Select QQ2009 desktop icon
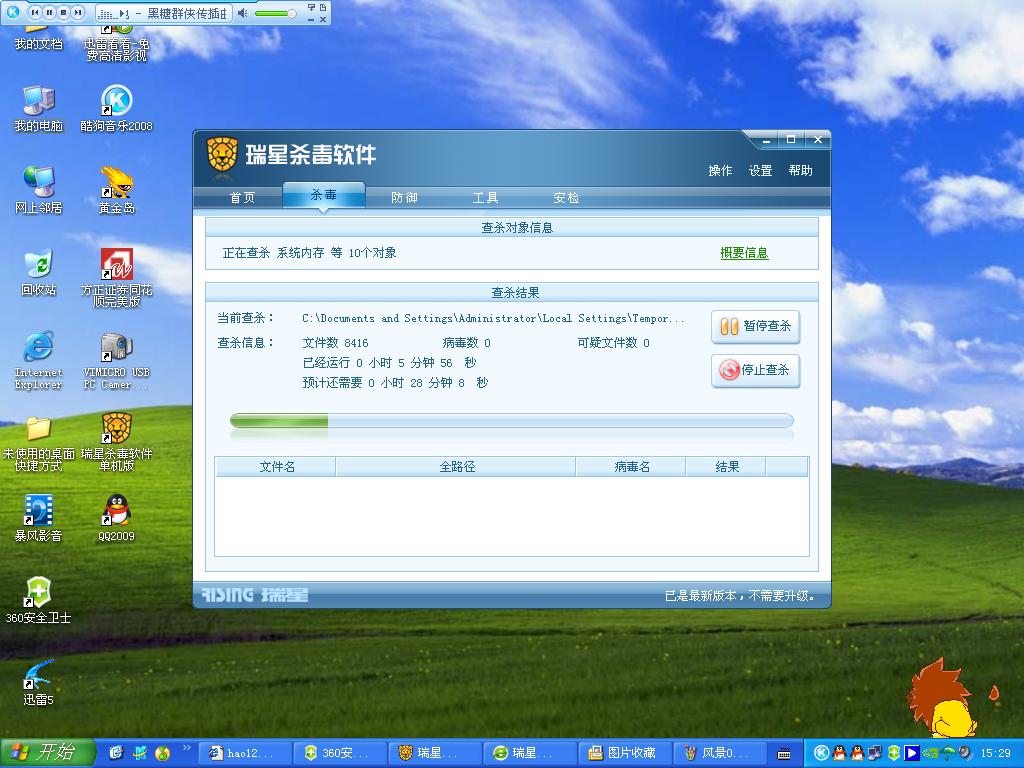Image resolution: width=1024 pixels, height=768 pixels. click(116, 519)
